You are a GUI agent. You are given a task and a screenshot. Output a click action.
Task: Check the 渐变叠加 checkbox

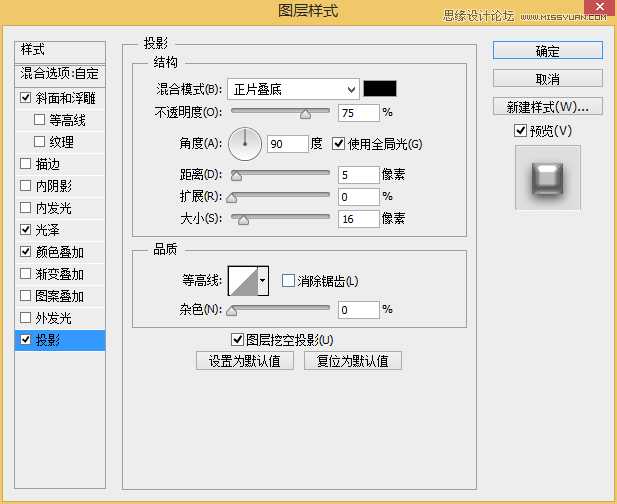coord(26,273)
